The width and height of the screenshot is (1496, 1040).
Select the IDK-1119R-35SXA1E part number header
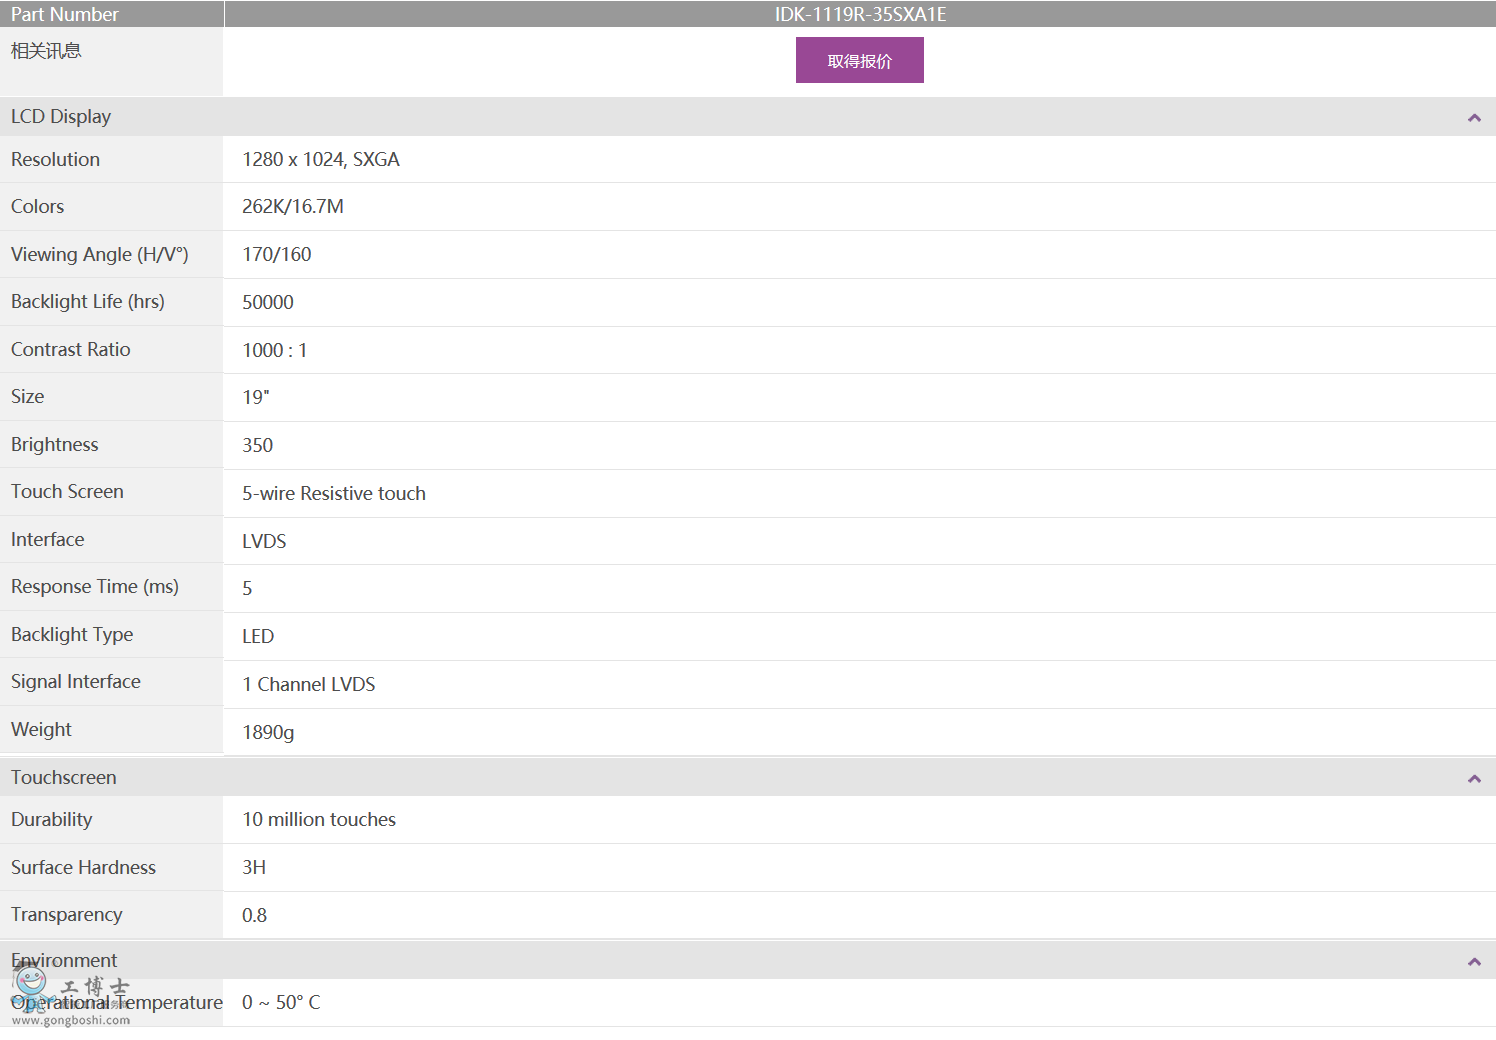[x=860, y=14]
